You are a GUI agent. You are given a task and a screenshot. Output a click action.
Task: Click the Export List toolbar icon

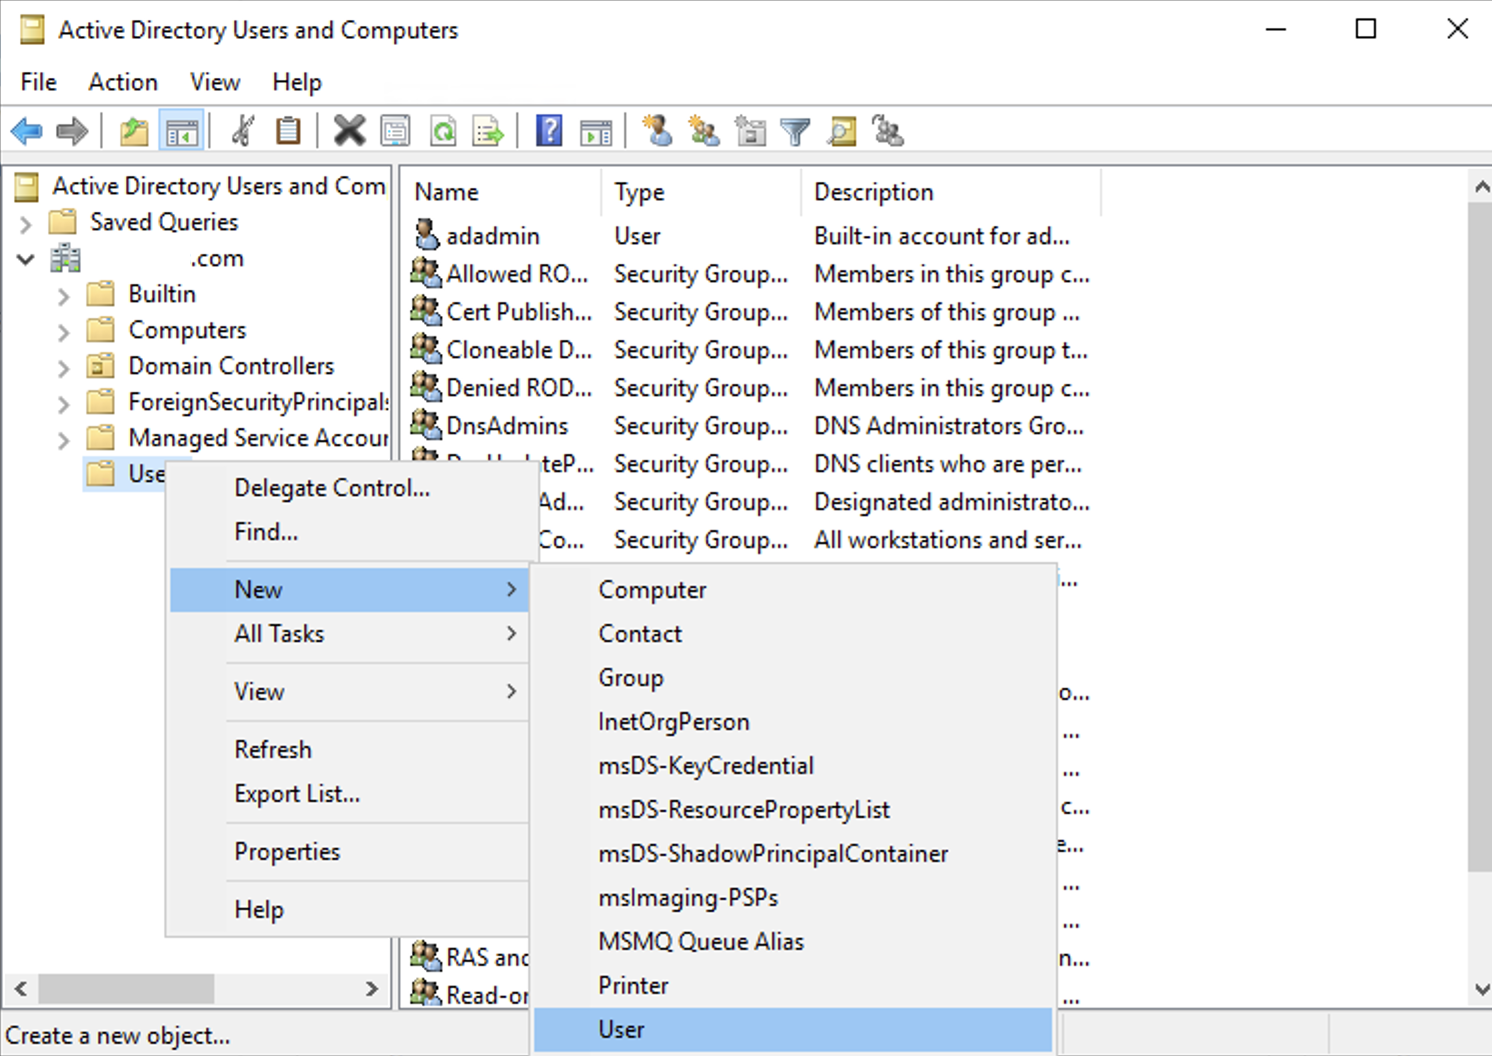(488, 131)
